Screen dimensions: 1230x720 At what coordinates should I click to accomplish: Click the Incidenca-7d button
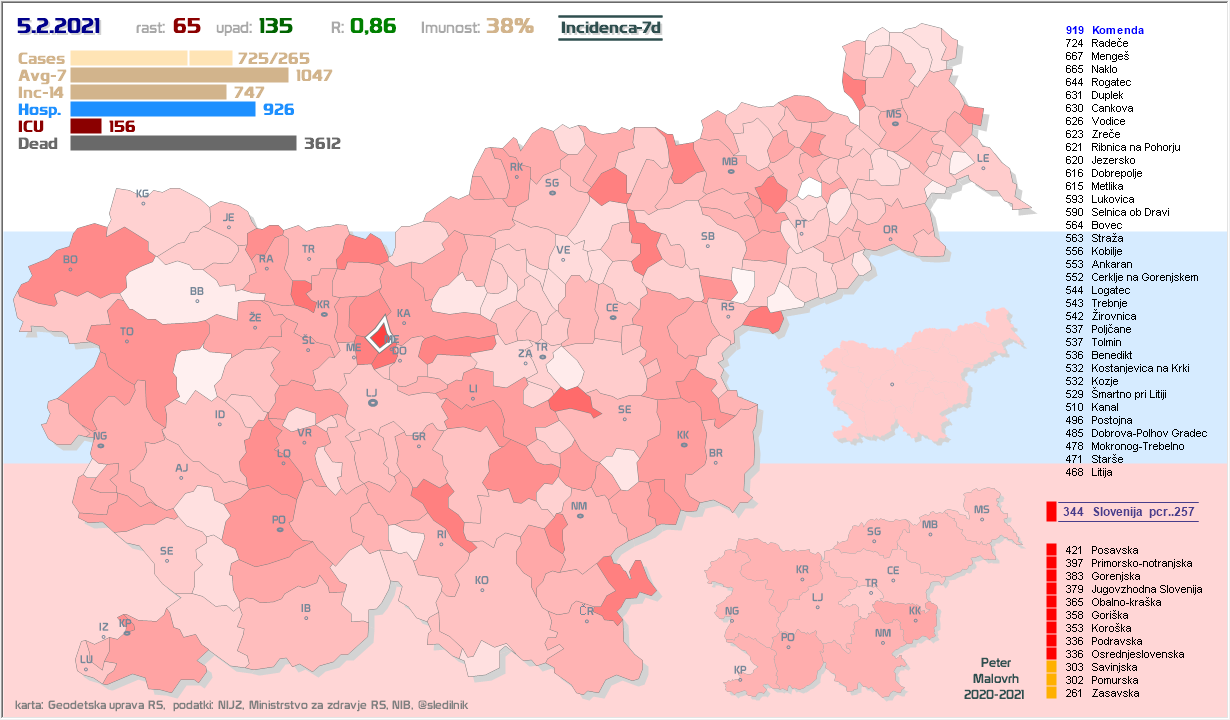point(610,27)
